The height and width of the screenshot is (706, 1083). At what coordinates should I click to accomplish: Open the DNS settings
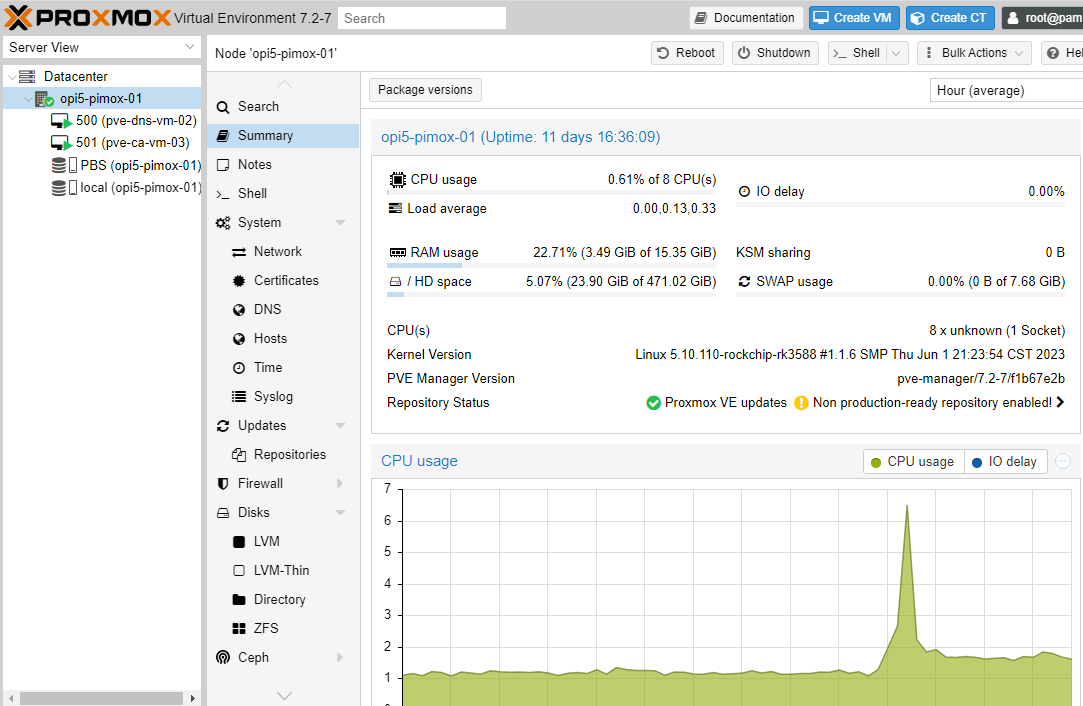[x=284, y=309]
